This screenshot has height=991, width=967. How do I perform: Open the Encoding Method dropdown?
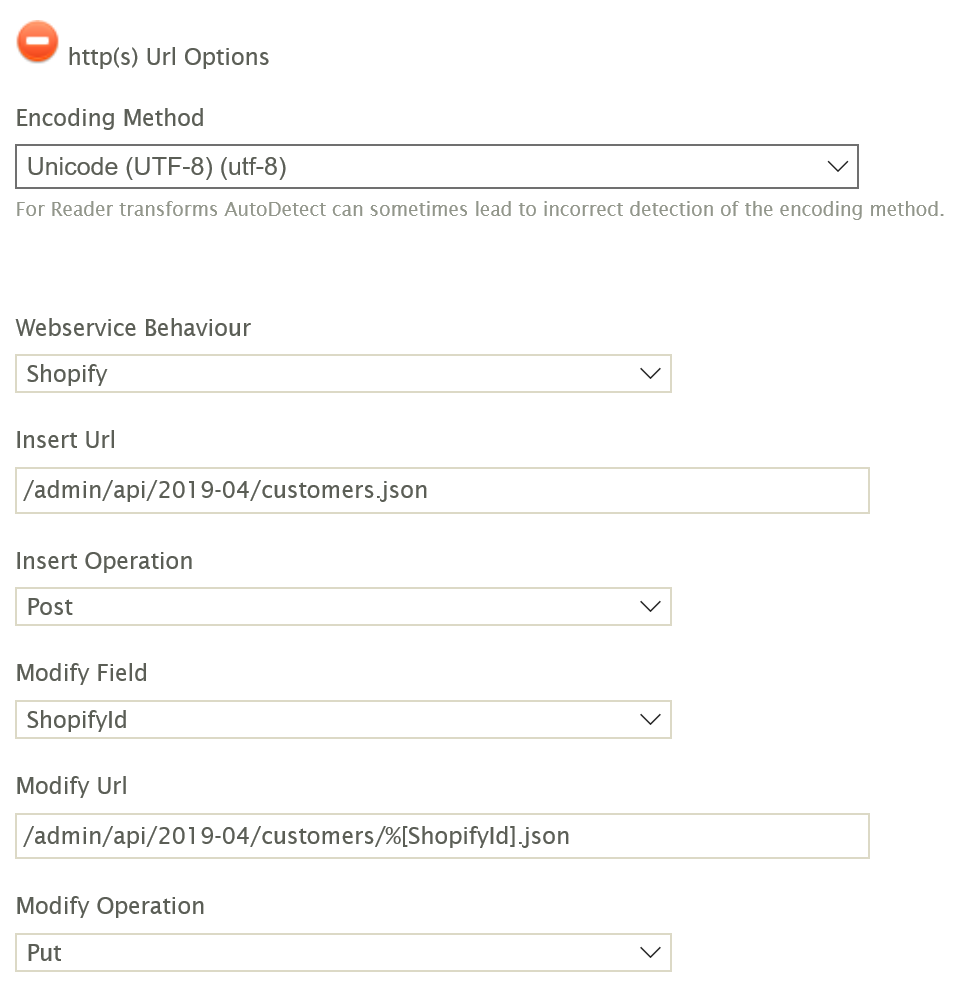coord(436,167)
